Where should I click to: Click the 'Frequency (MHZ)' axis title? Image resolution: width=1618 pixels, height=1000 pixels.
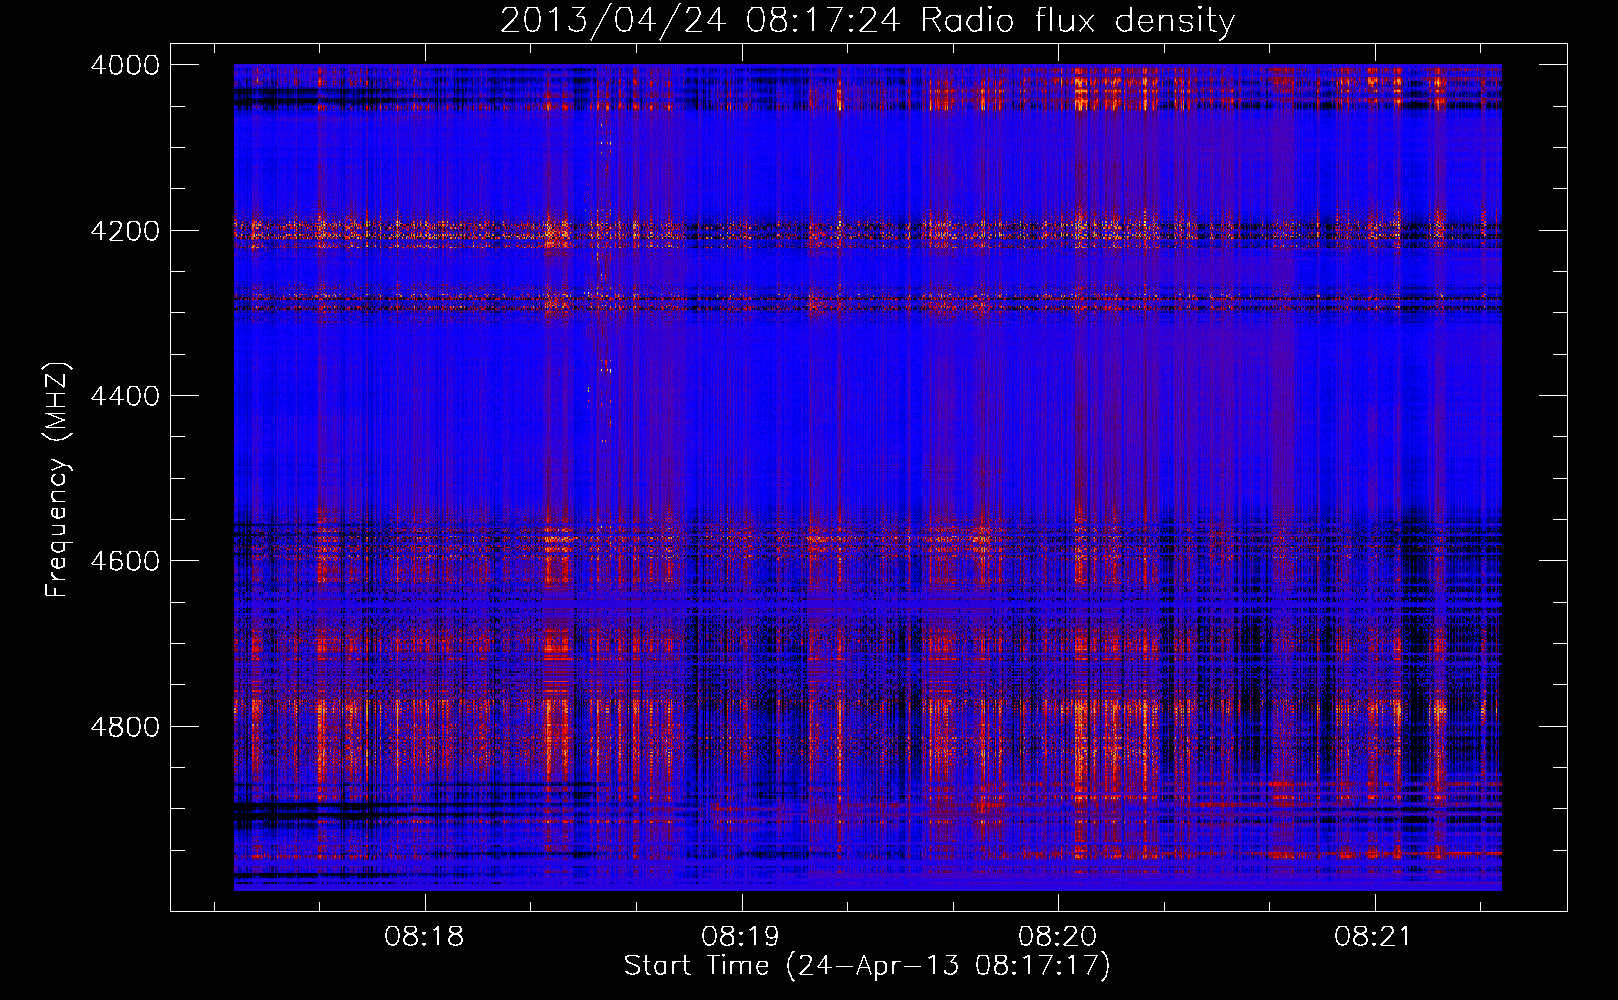58,480
